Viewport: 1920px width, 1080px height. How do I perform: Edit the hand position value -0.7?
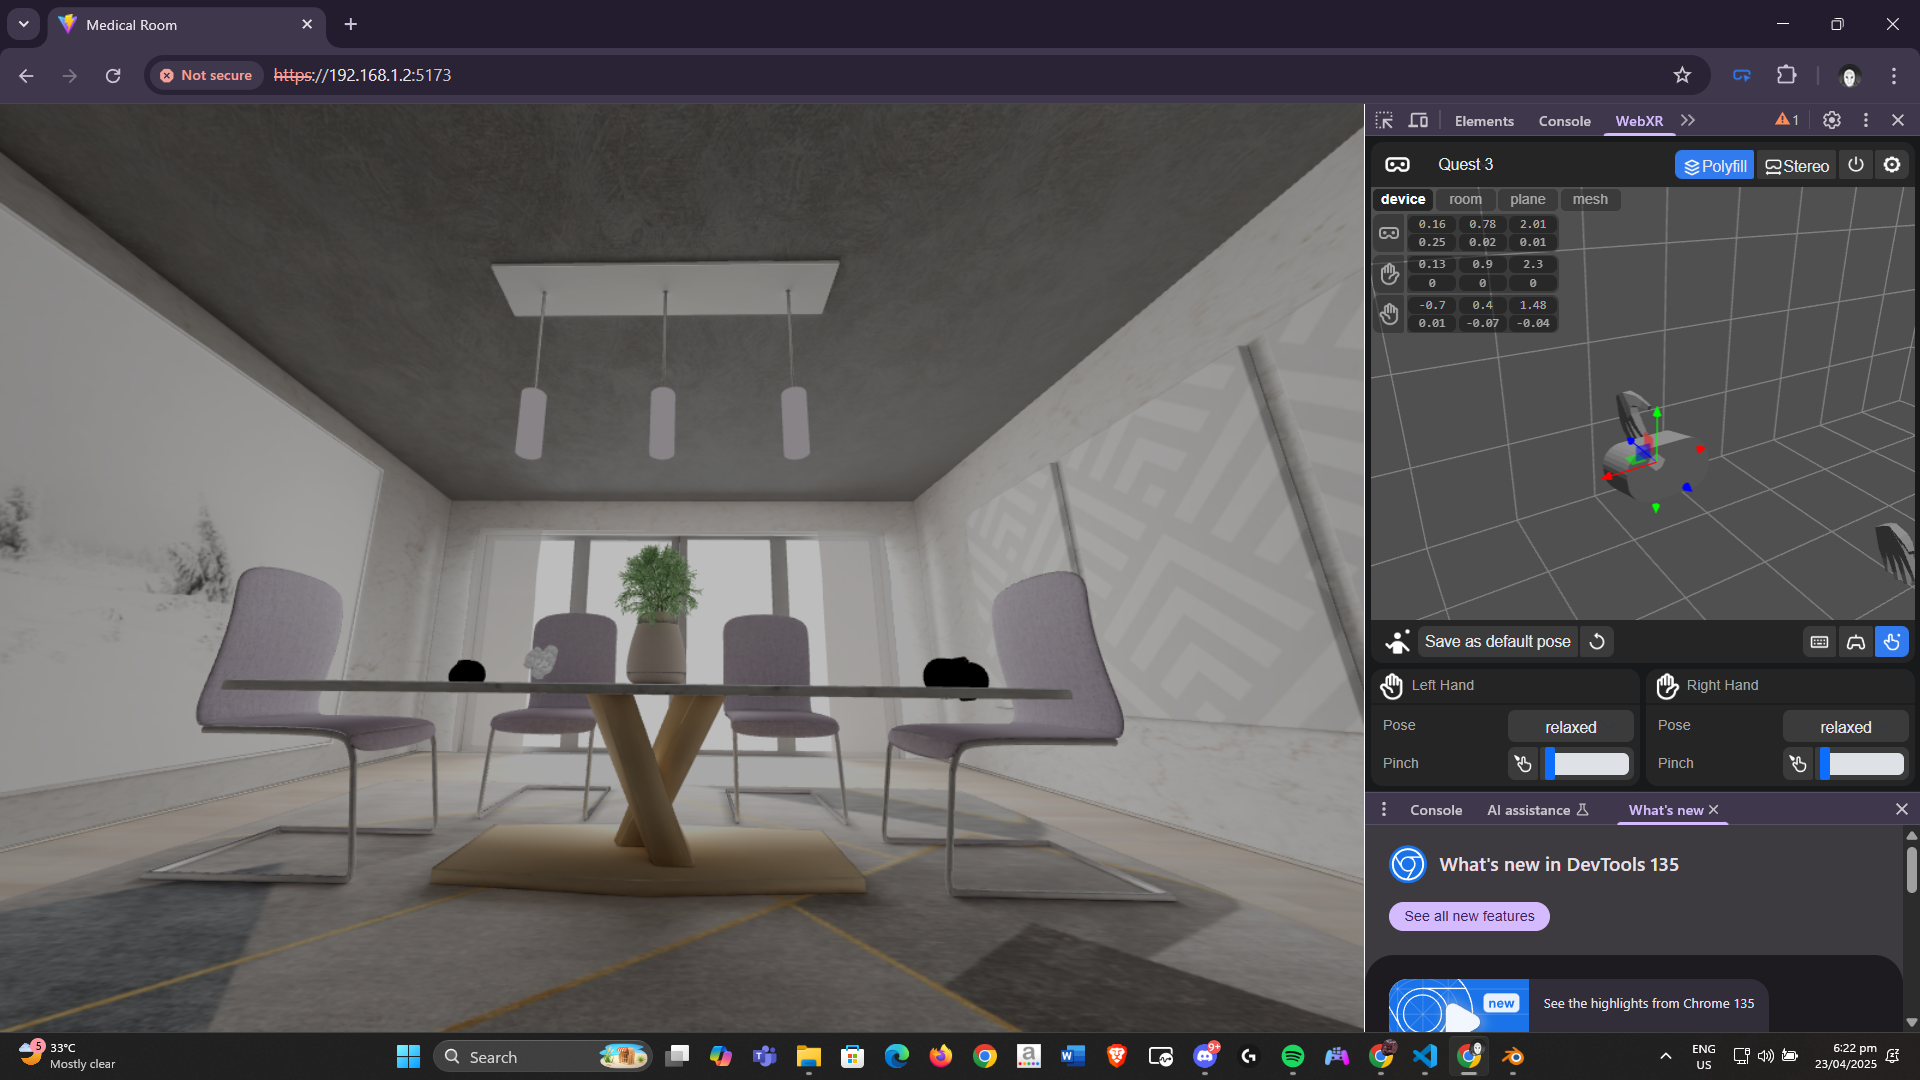point(1432,305)
